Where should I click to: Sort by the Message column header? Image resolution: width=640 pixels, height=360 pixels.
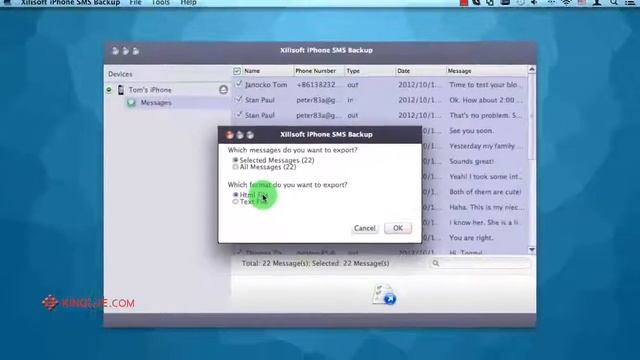coord(487,71)
